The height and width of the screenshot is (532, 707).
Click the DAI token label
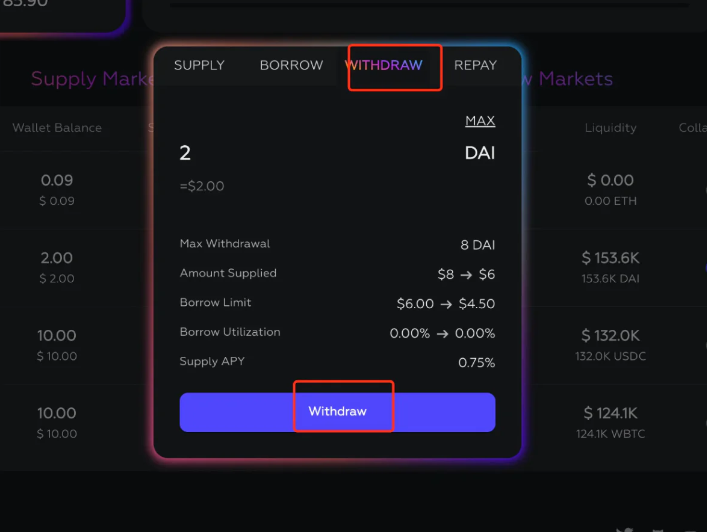(x=480, y=153)
